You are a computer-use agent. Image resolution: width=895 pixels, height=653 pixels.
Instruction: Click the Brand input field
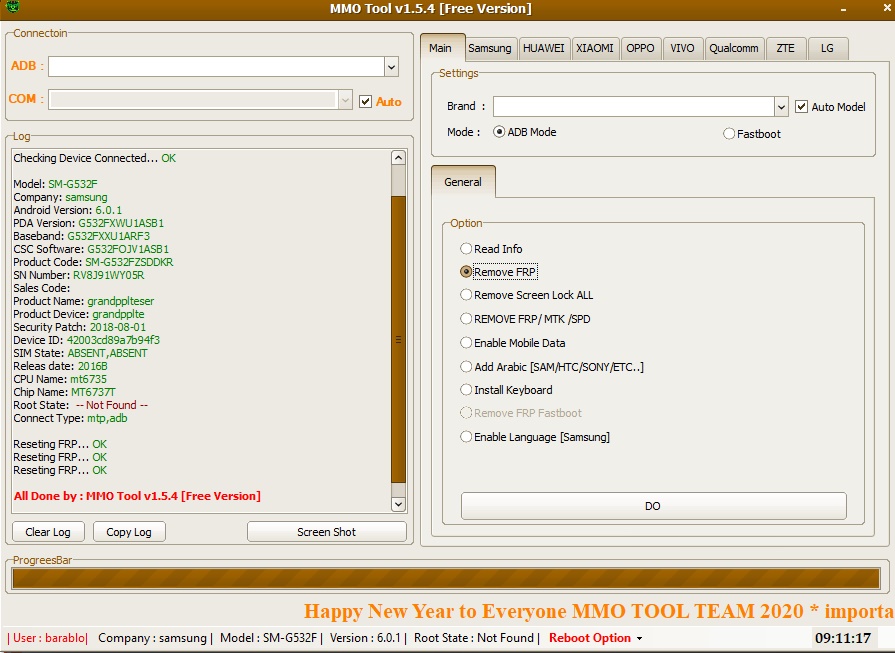point(634,107)
